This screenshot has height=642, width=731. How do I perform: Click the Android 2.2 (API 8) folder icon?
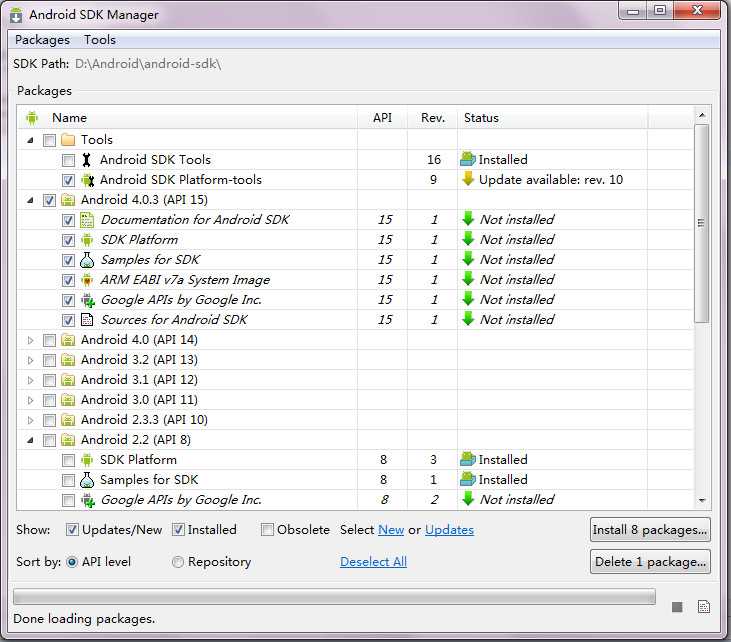pyautogui.click(x=68, y=440)
